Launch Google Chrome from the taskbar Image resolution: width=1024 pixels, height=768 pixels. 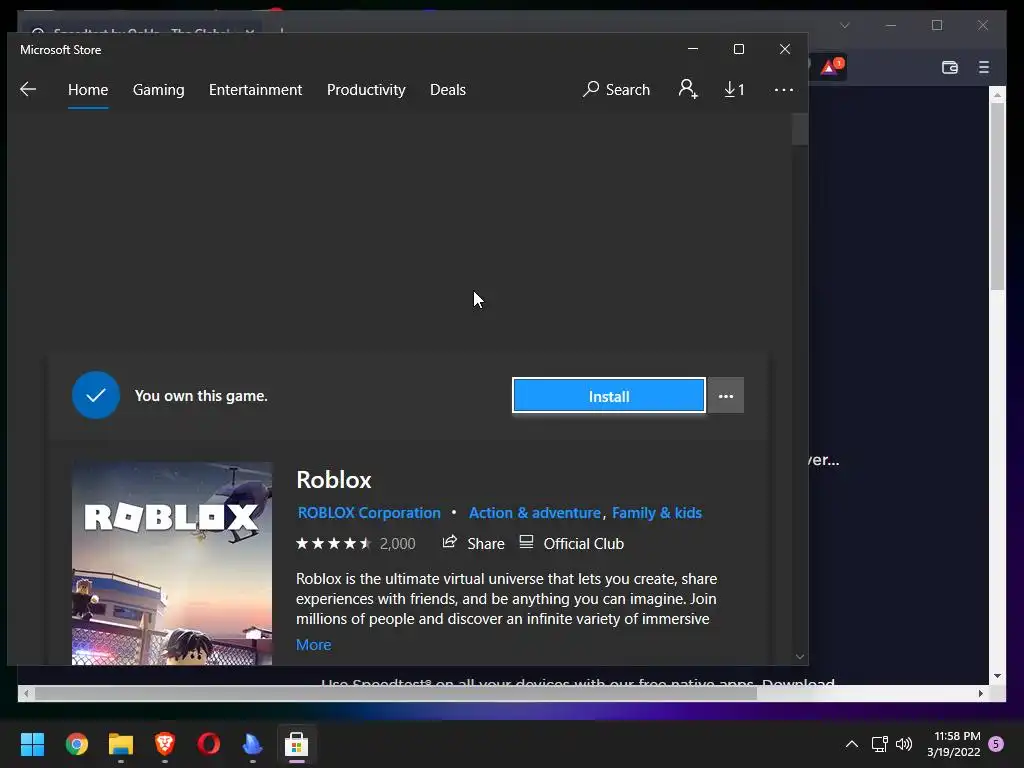click(76, 744)
